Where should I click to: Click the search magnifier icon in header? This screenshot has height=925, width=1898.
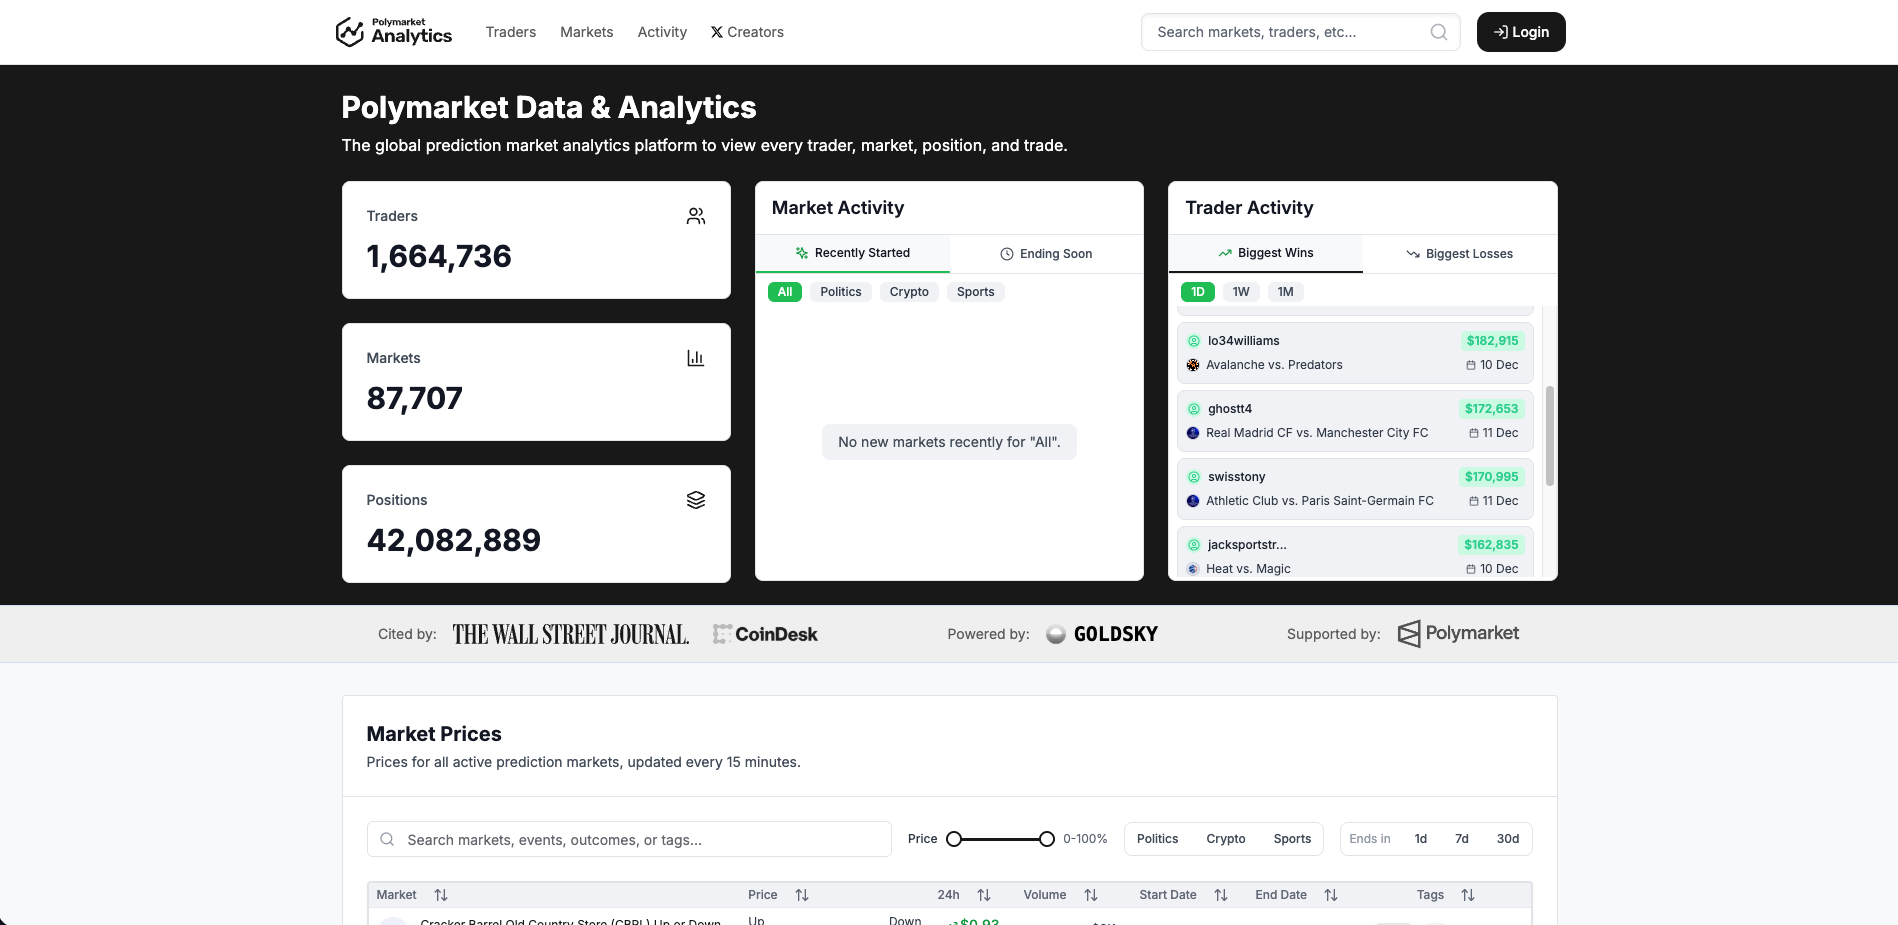1439,32
